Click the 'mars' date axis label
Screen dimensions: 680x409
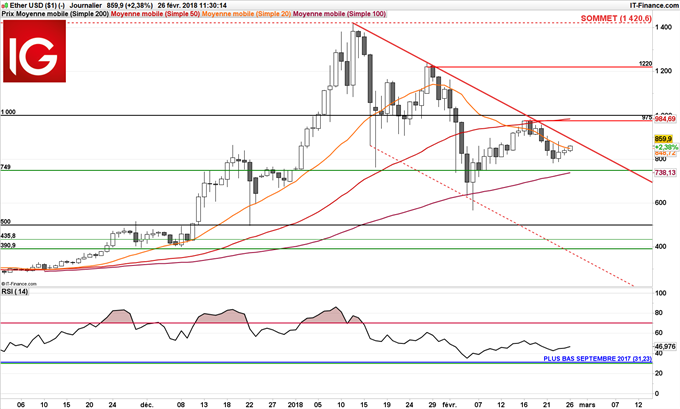point(588,405)
